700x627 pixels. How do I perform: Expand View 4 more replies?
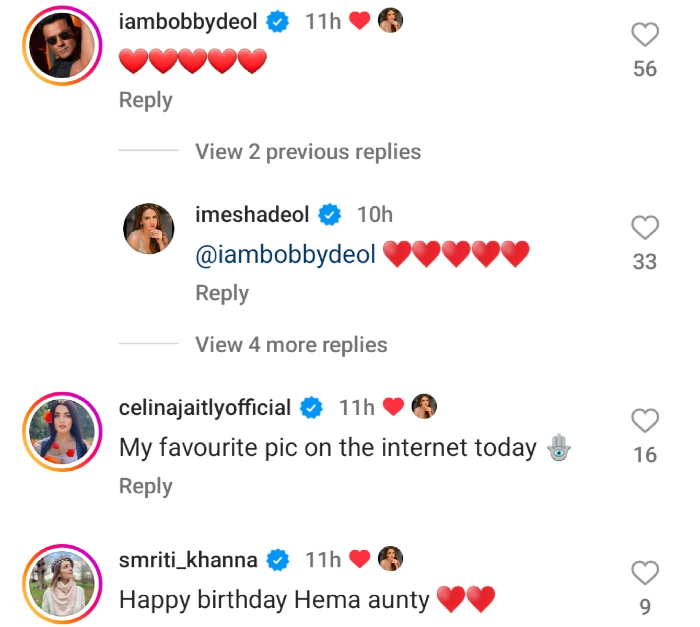[x=291, y=345]
